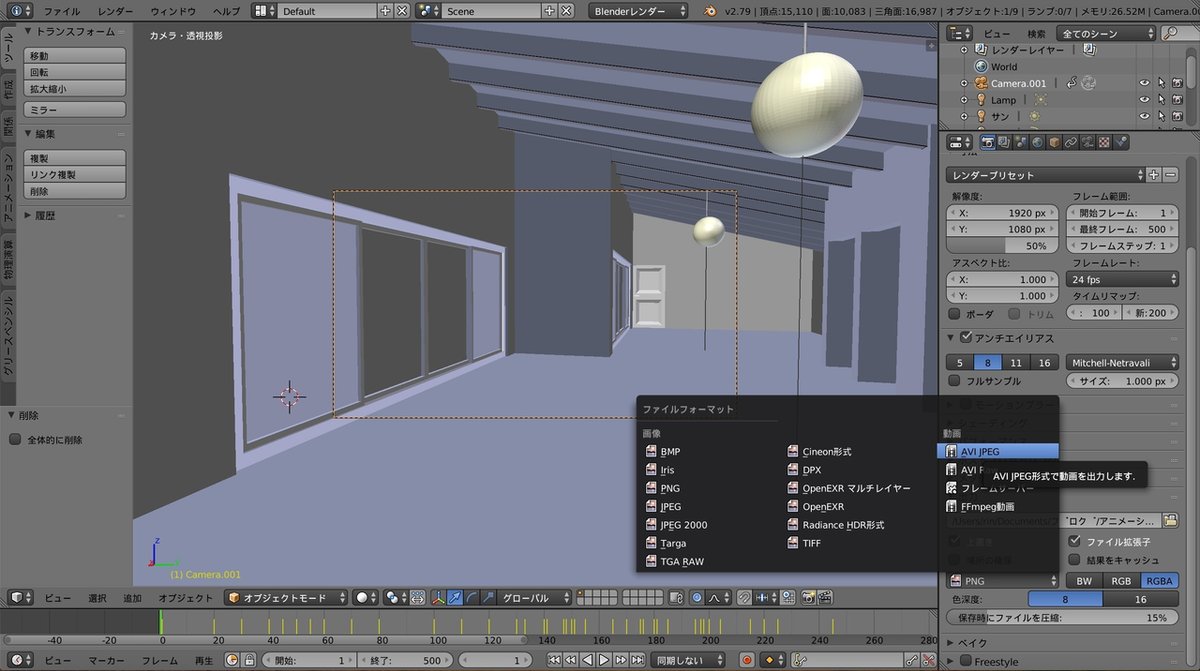Toggle visibility eye for サン
The height and width of the screenshot is (671, 1200).
click(x=1145, y=116)
